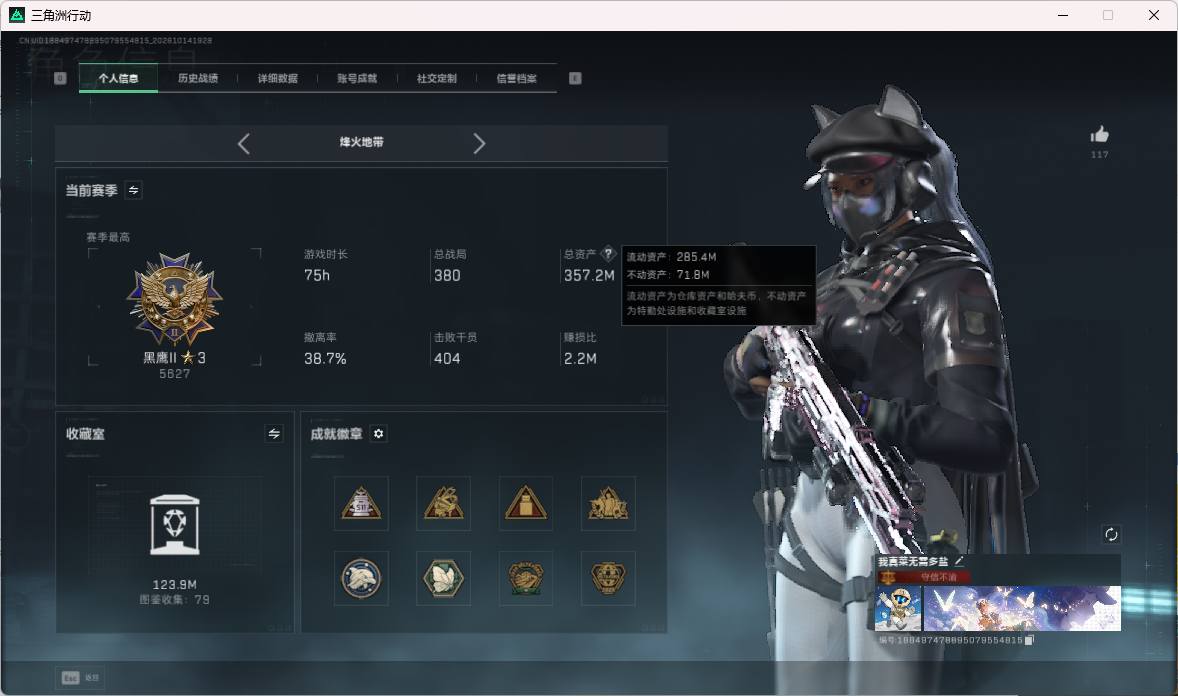Click the Esc 返回 back button

click(x=81, y=678)
